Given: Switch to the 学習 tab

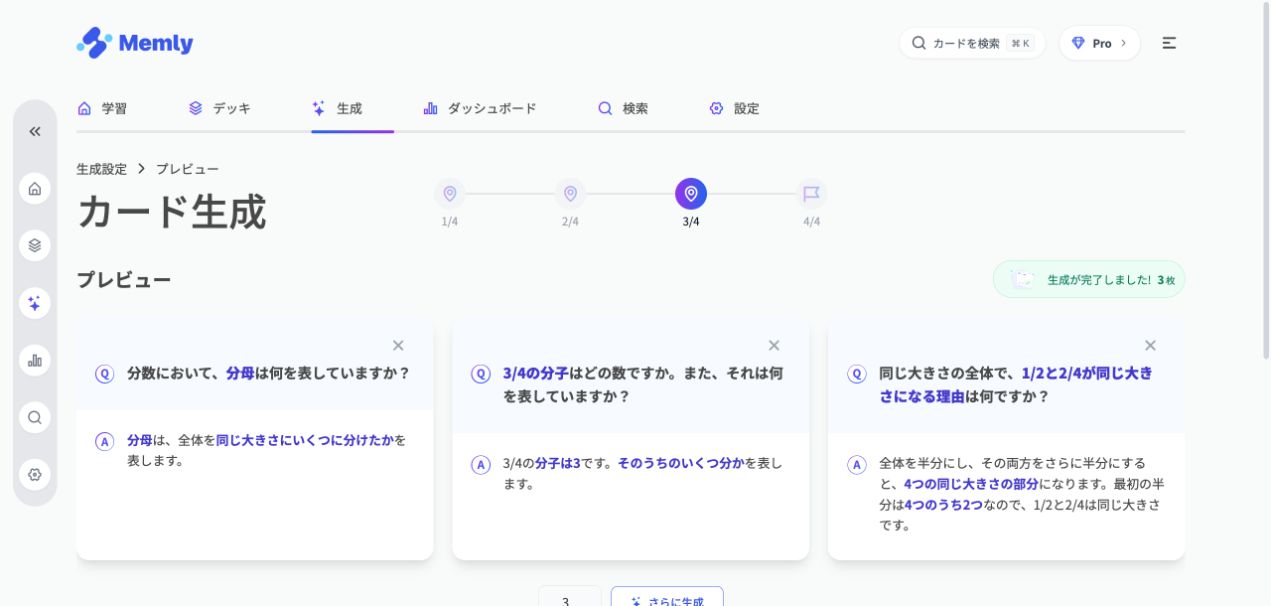Looking at the screenshot, I should (x=102, y=108).
